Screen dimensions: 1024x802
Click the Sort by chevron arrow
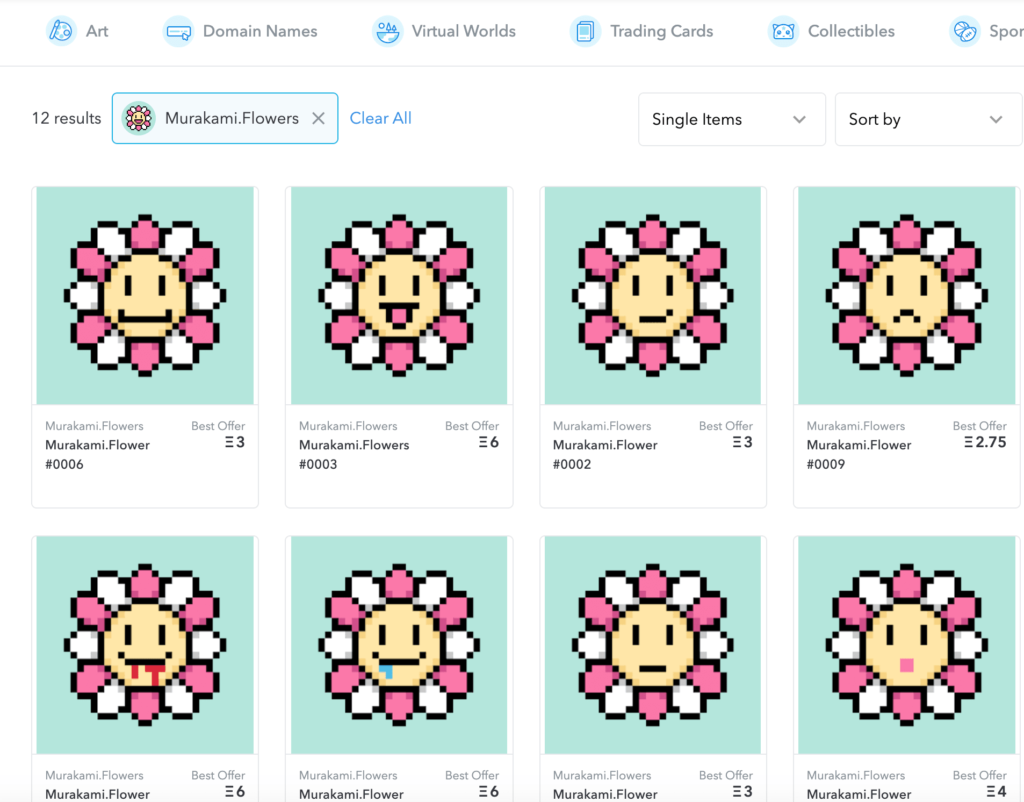click(x=996, y=120)
